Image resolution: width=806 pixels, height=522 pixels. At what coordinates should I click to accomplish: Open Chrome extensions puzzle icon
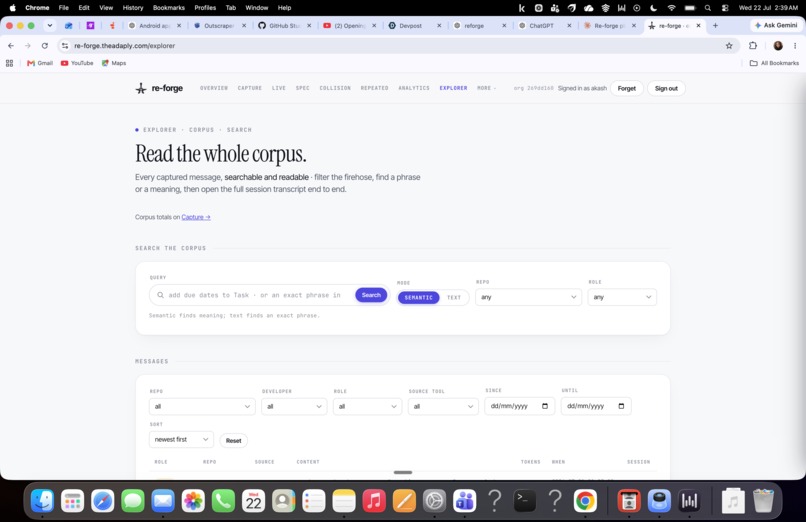click(x=753, y=46)
